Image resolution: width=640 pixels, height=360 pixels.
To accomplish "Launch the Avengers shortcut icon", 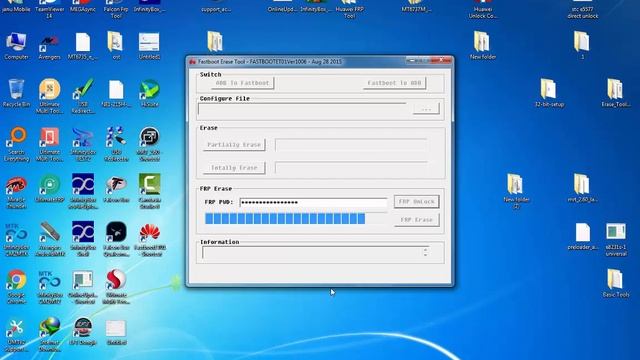I will [x=49, y=42].
